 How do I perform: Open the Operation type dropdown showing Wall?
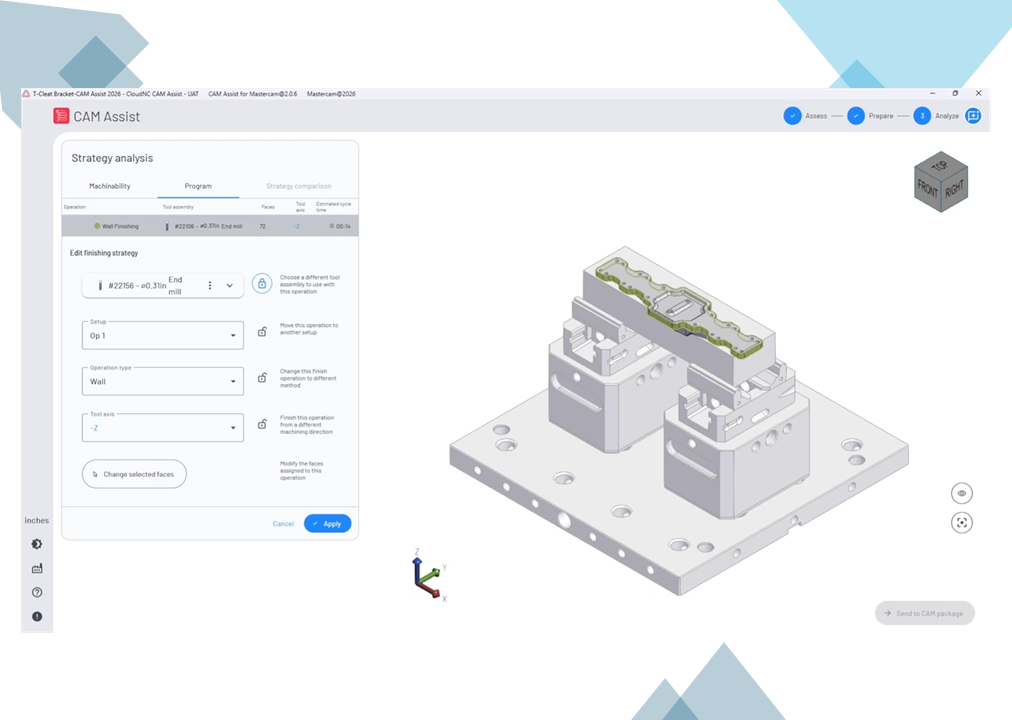click(162, 381)
